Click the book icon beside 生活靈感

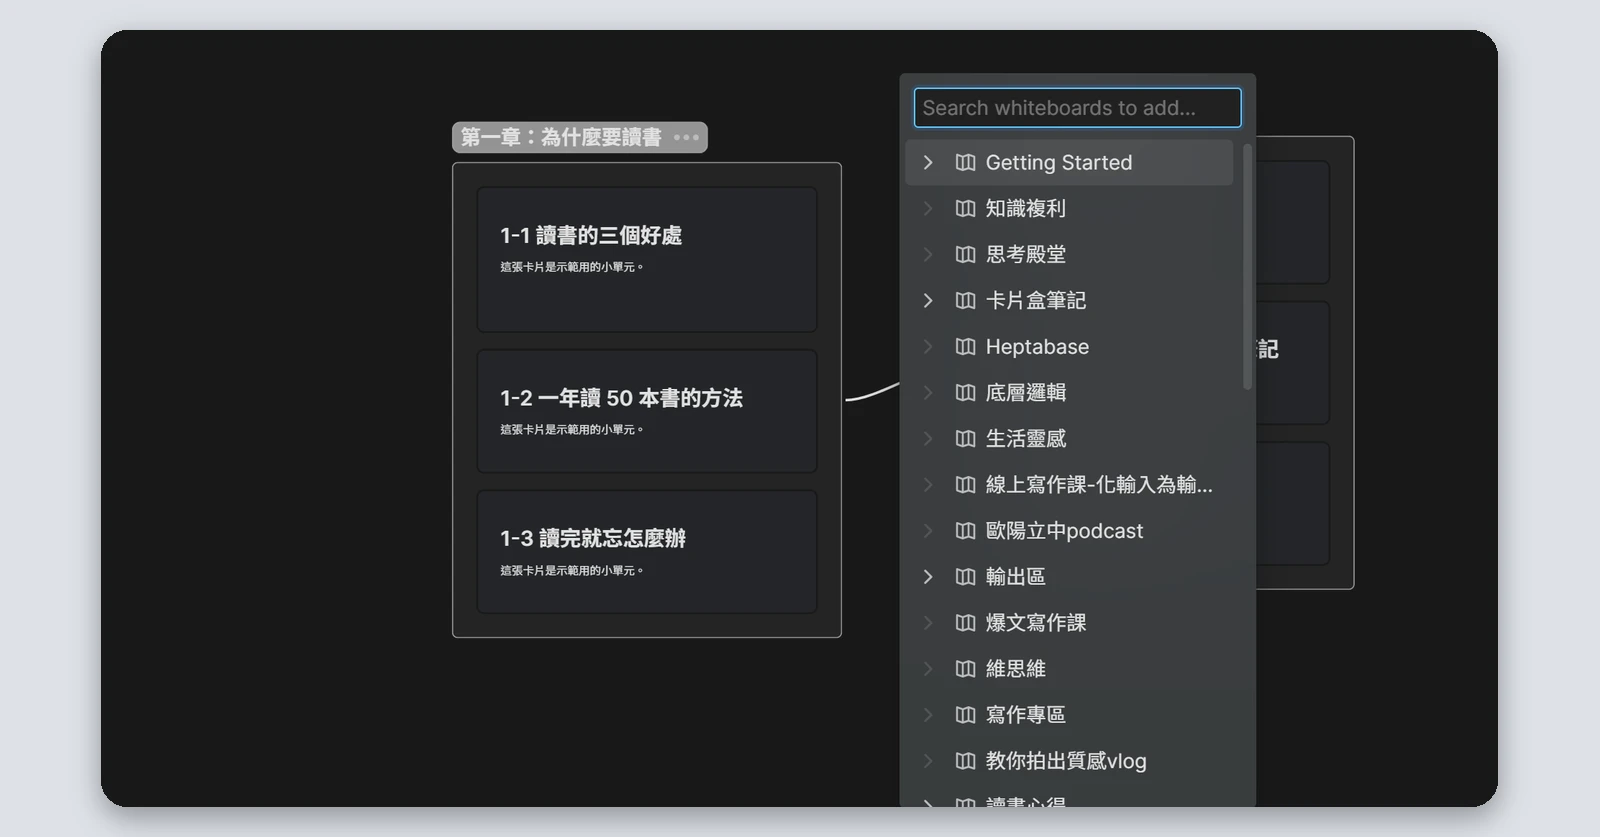coord(965,438)
